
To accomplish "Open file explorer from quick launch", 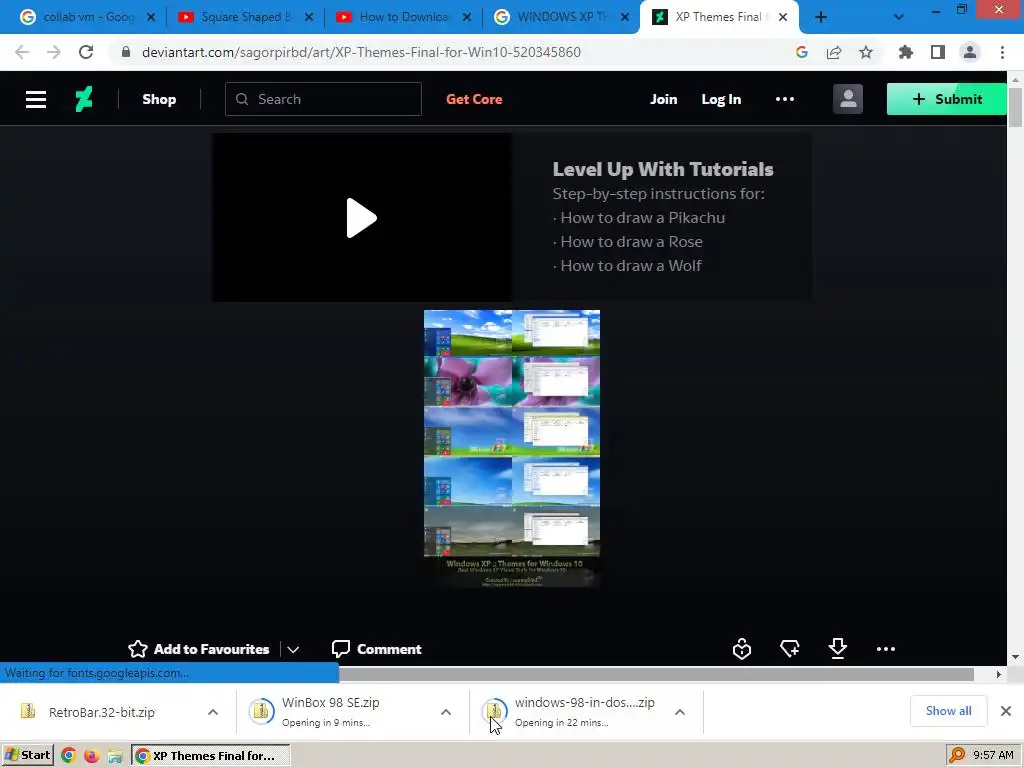I will (115, 756).
